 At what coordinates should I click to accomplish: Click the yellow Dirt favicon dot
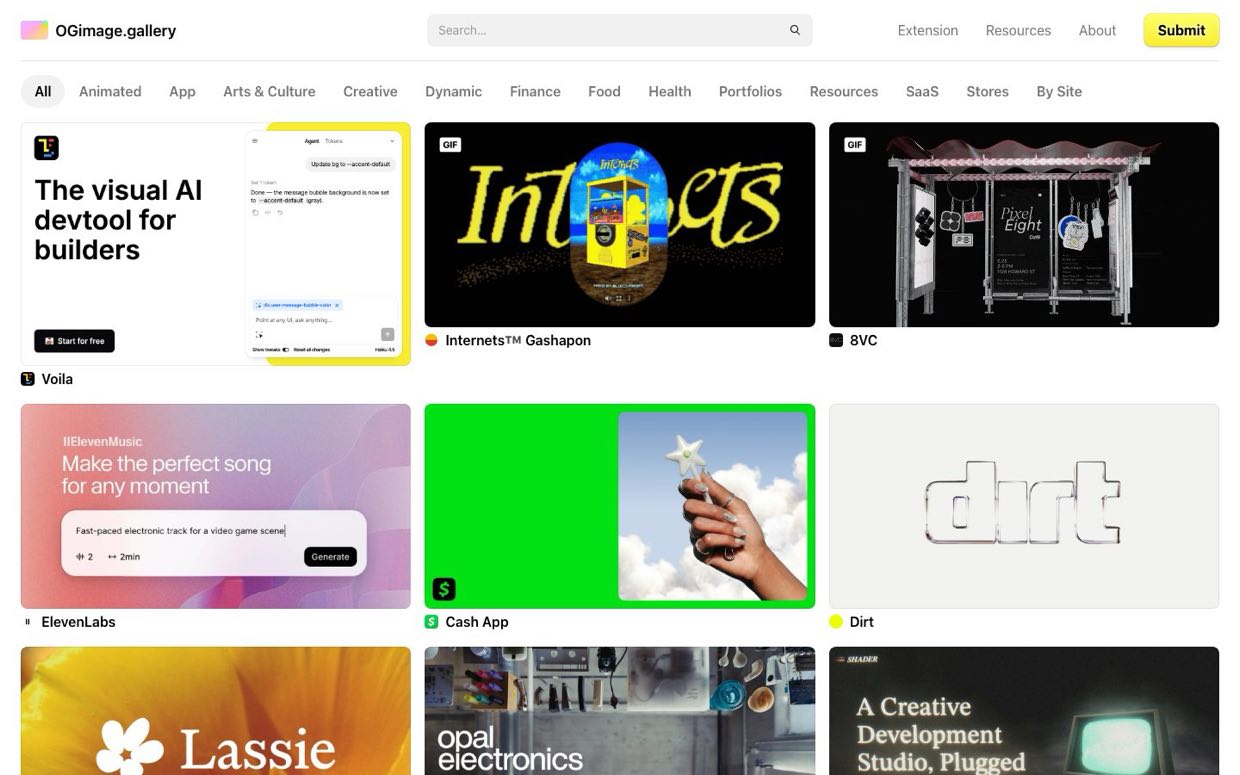click(x=836, y=622)
